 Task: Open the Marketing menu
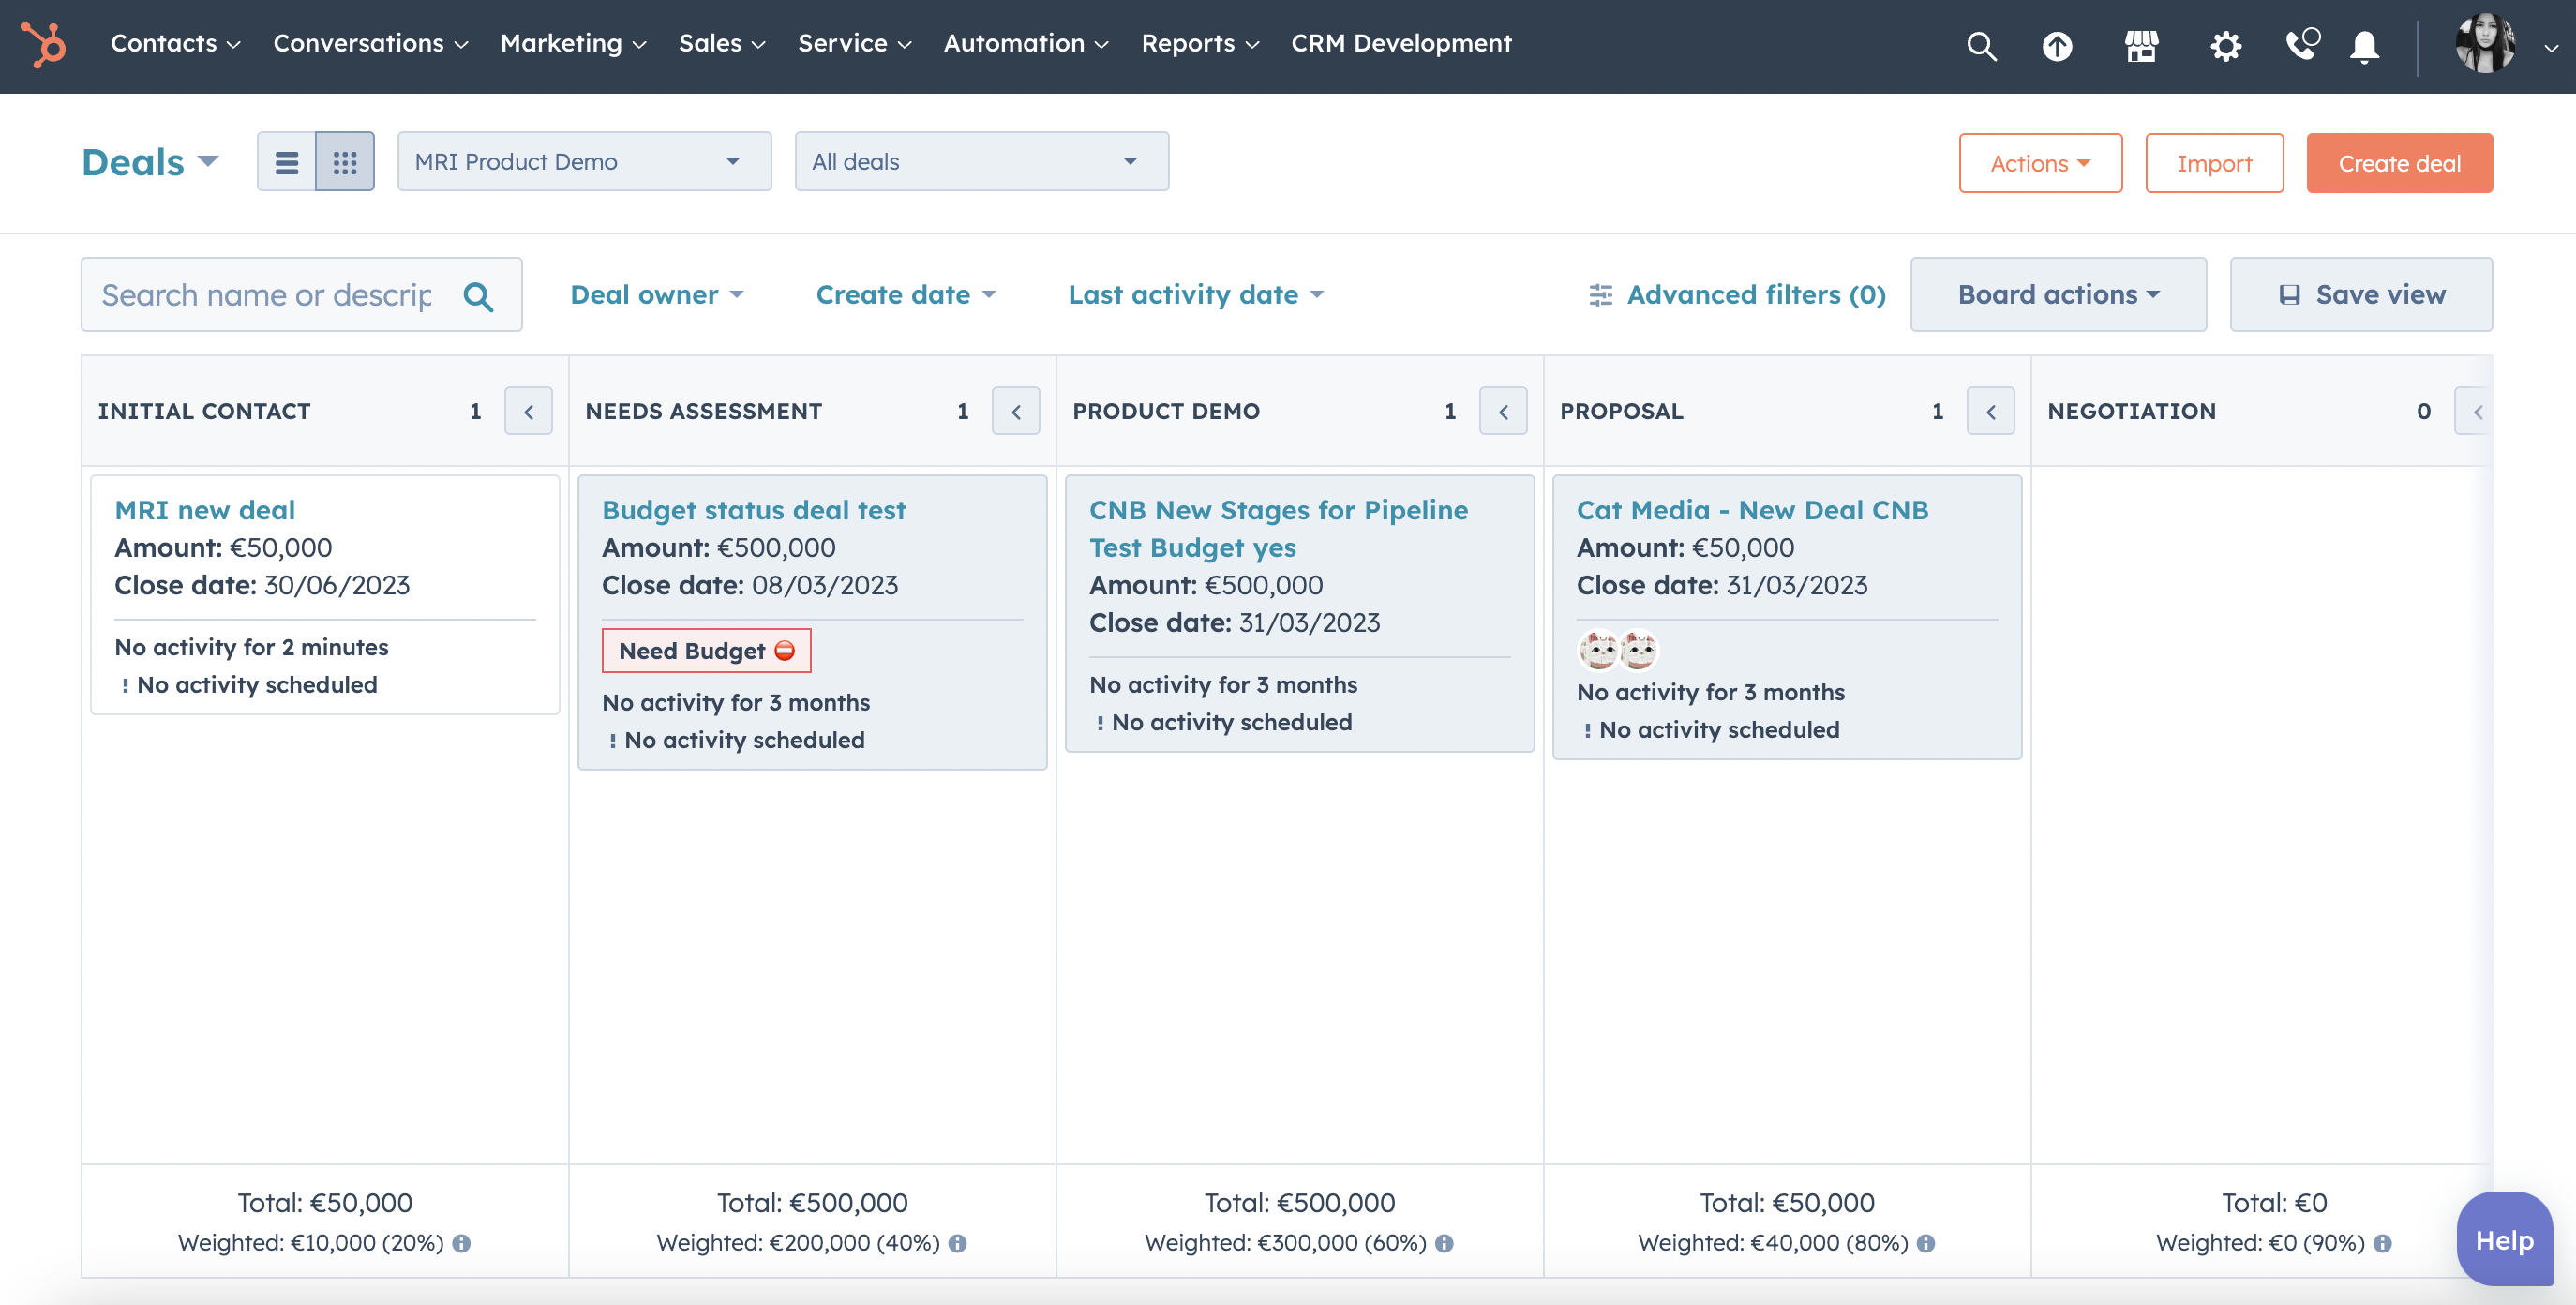pyautogui.click(x=573, y=43)
